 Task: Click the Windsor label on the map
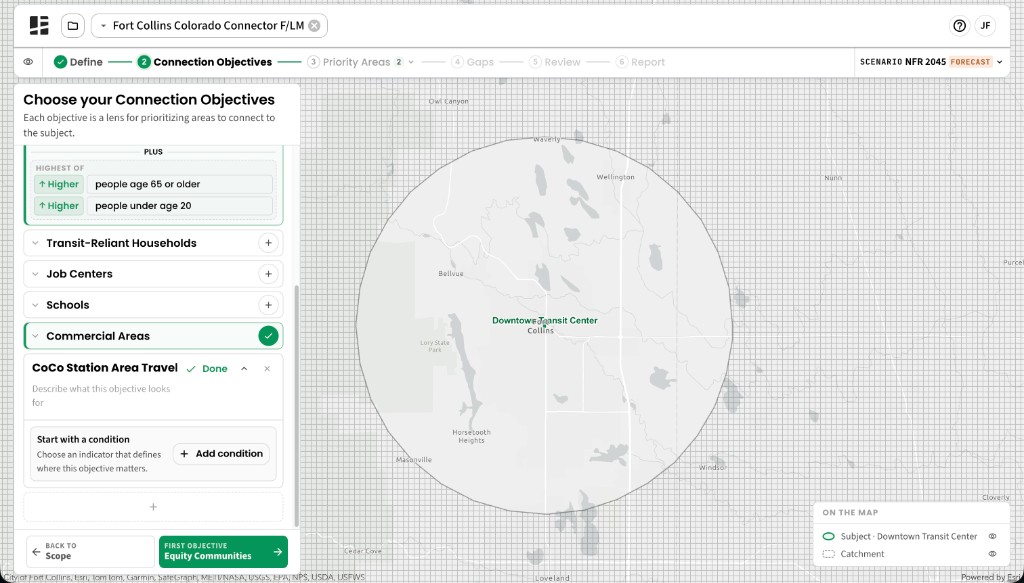tap(712, 467)
